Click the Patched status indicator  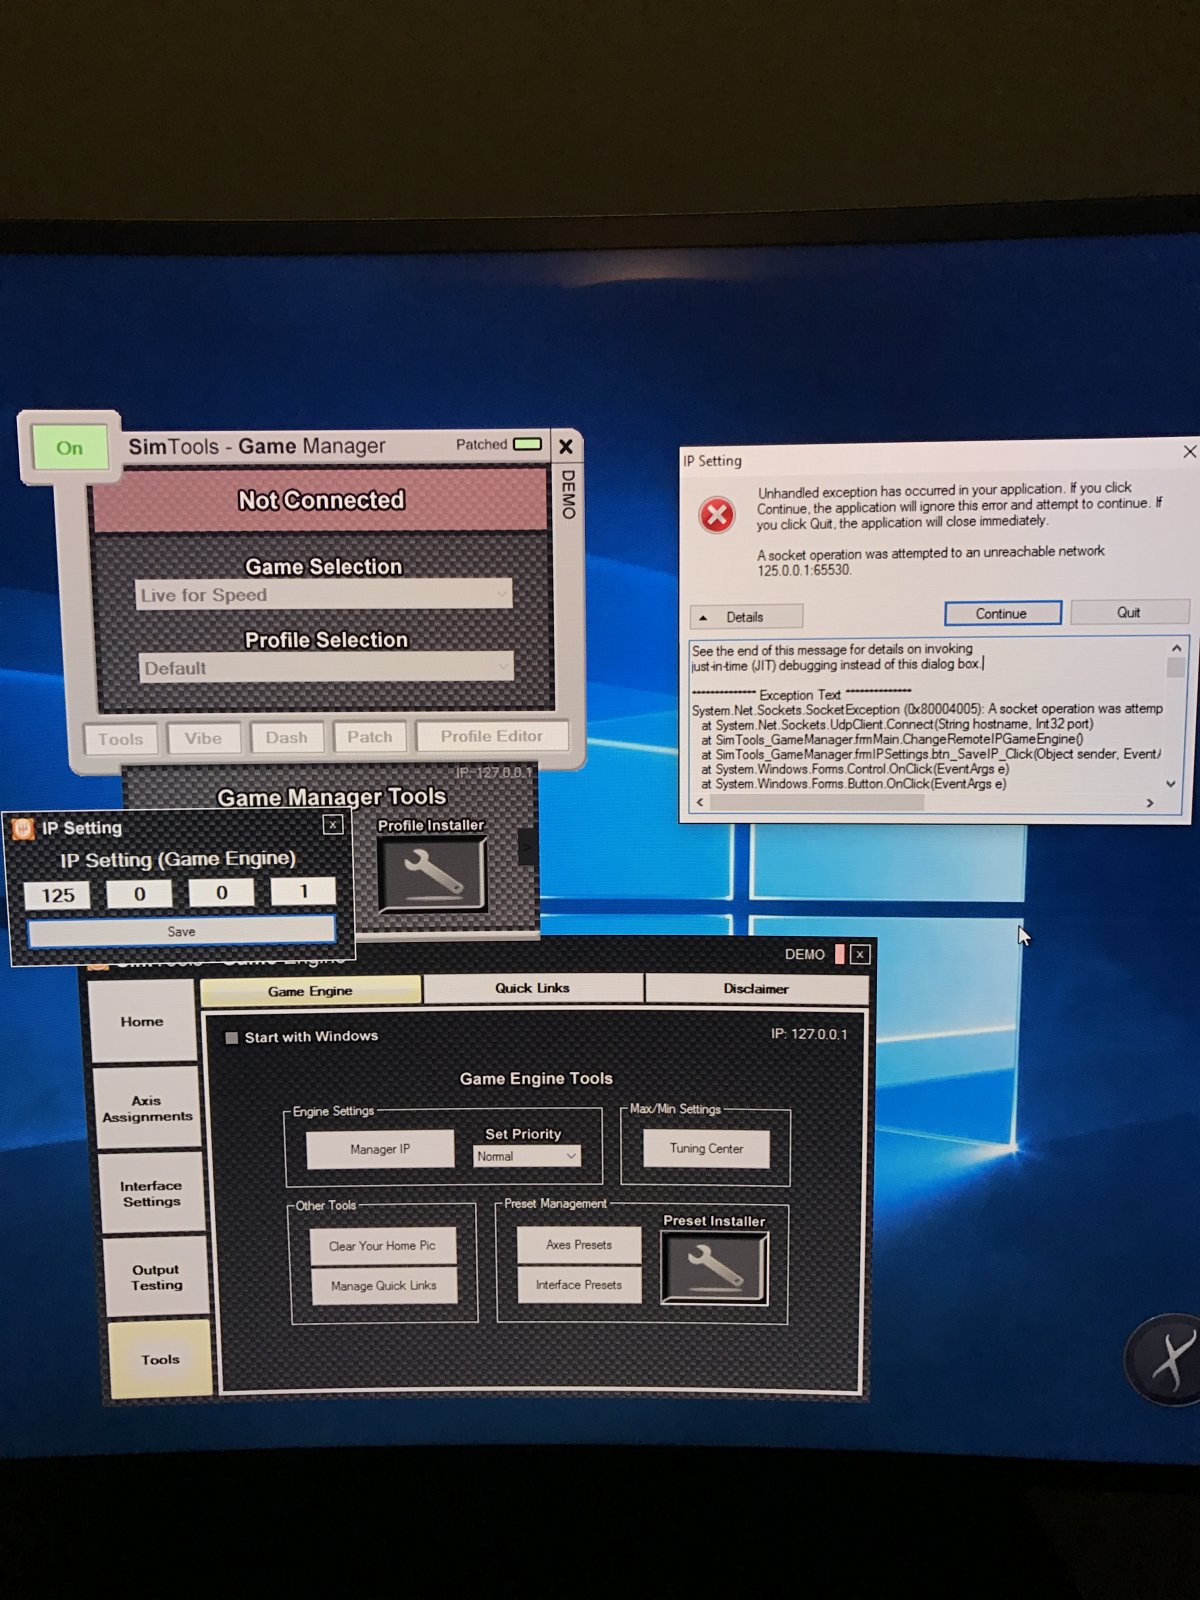[527, 444]
